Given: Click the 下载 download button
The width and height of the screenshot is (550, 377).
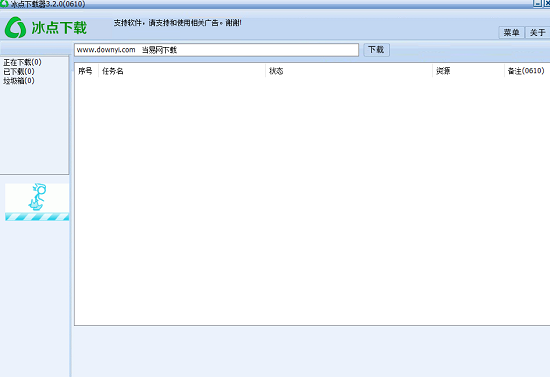Looking at the screenshot, I should click(376, 50).
